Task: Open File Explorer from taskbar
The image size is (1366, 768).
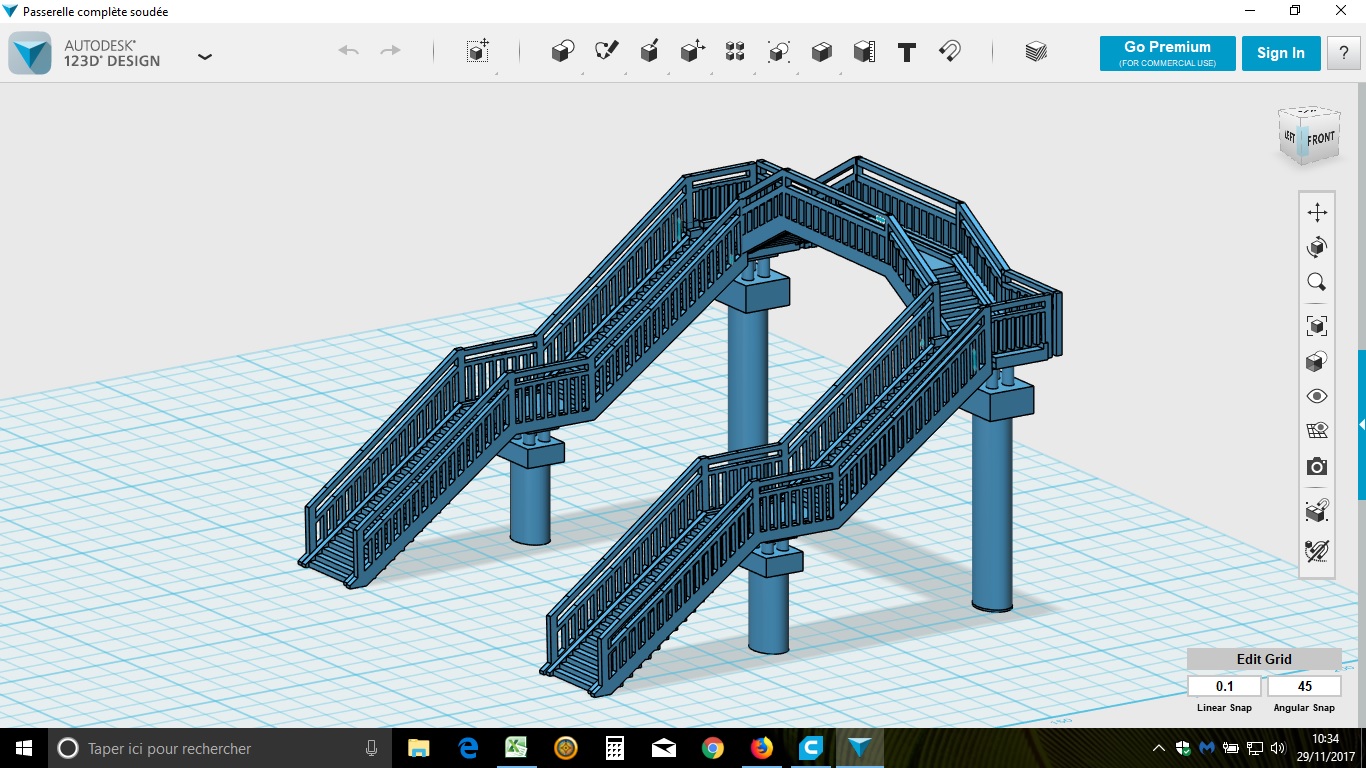Action: pos(419,748)
